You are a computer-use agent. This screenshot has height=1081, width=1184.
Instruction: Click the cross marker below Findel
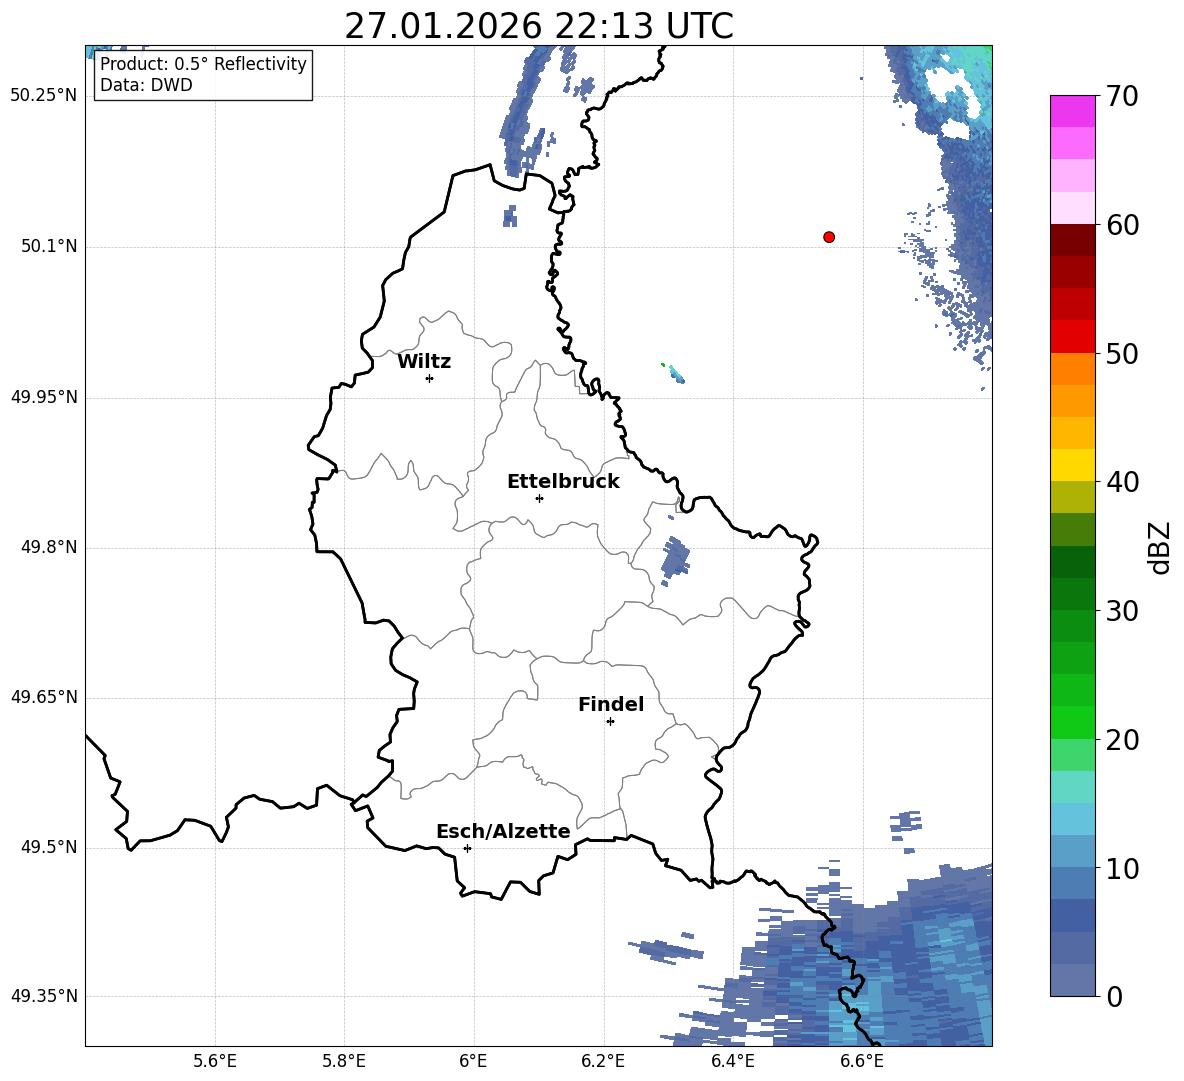click(610, 722)
